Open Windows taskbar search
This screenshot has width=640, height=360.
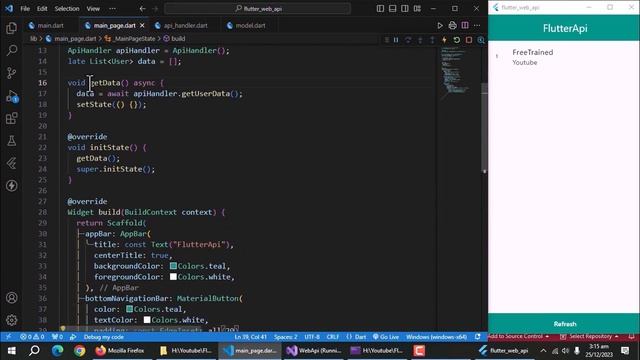34,351
